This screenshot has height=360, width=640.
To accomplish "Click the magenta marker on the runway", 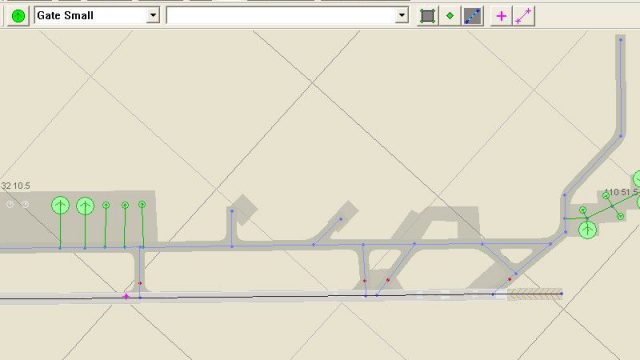I will [x=126, y=296].
